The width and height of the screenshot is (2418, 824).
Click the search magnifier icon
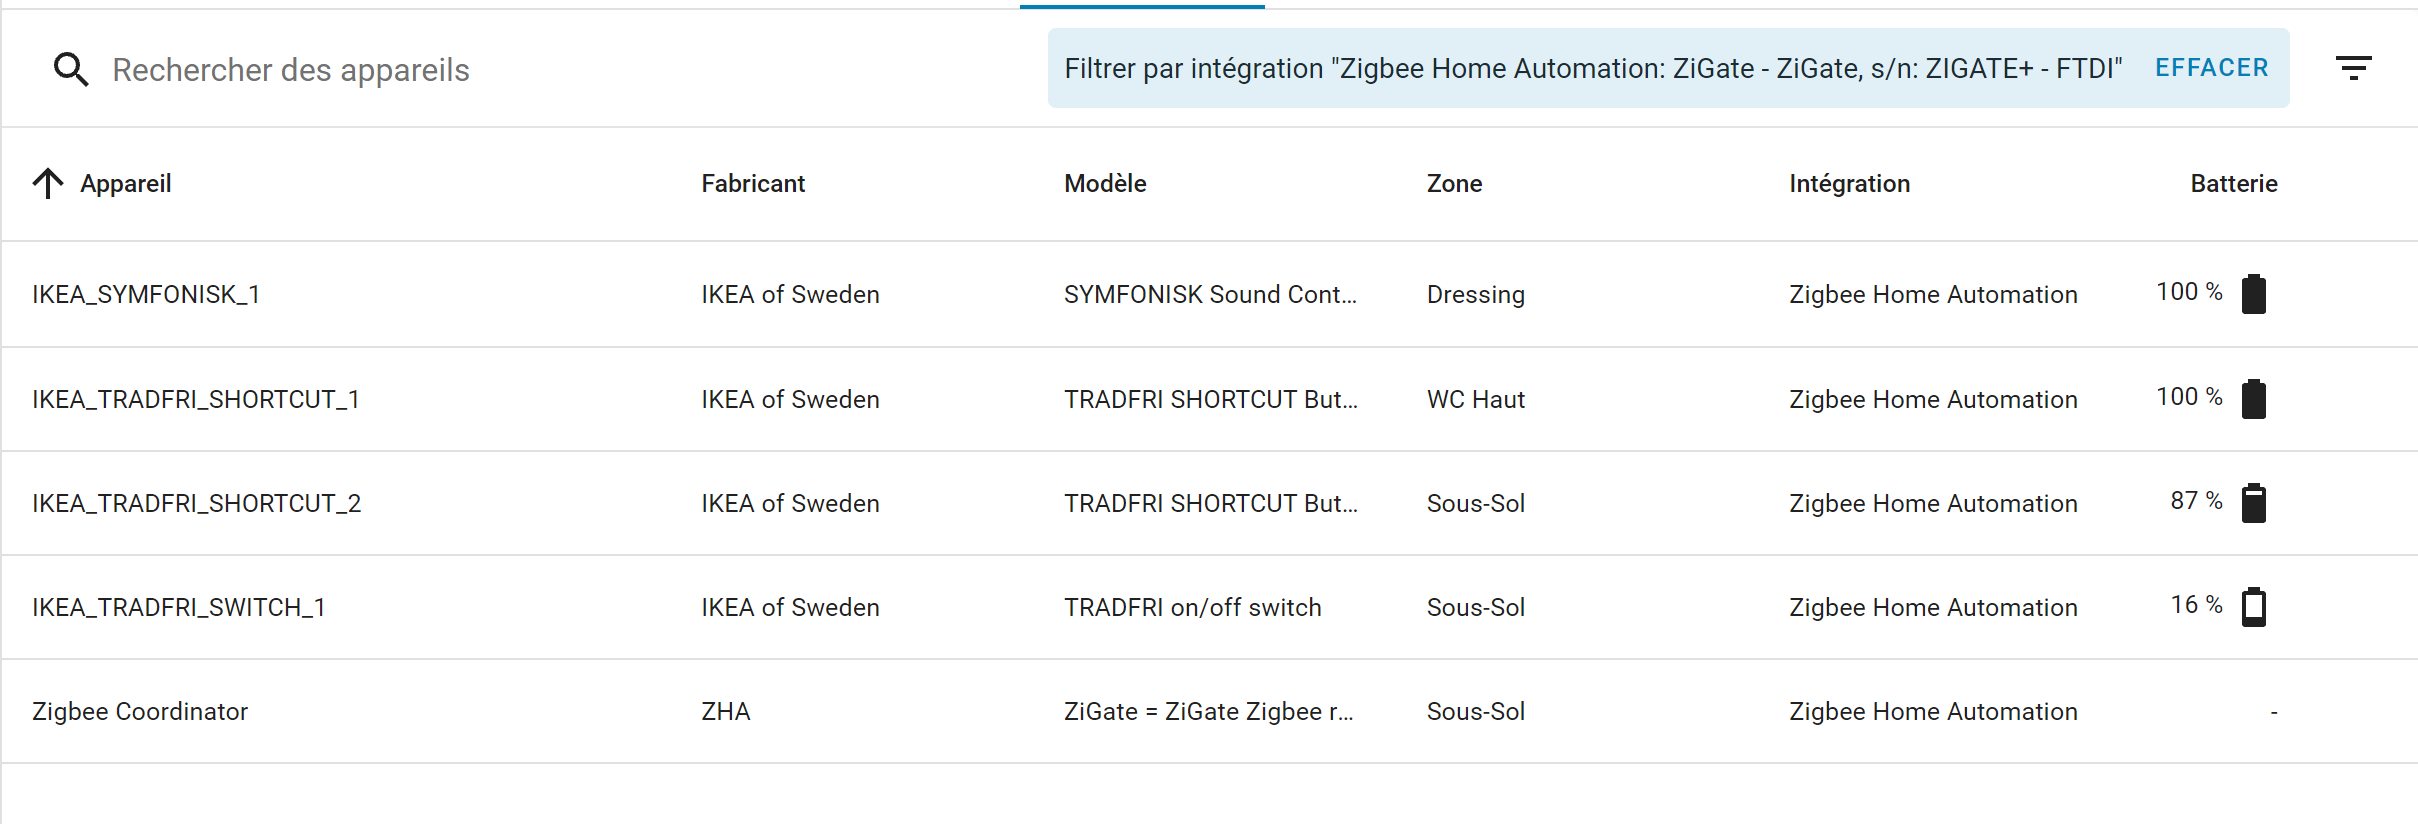point(71,69)
